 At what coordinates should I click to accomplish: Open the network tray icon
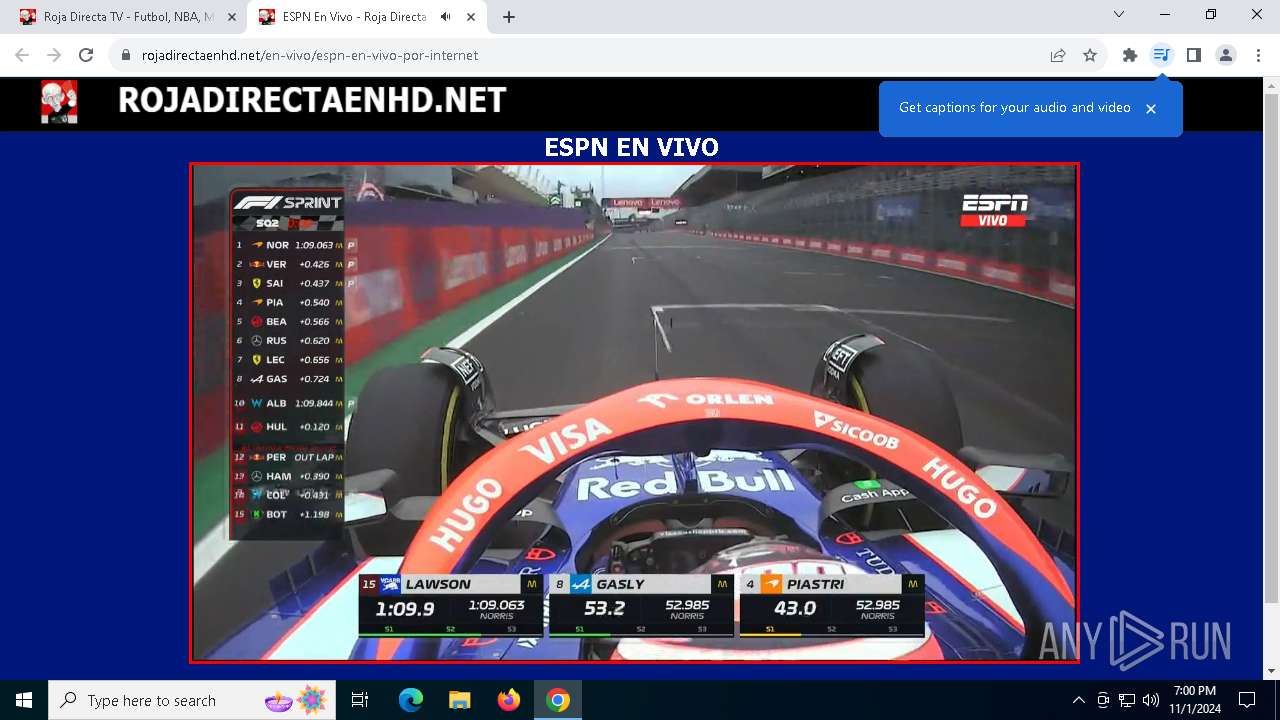click(x=1127, y=700)
